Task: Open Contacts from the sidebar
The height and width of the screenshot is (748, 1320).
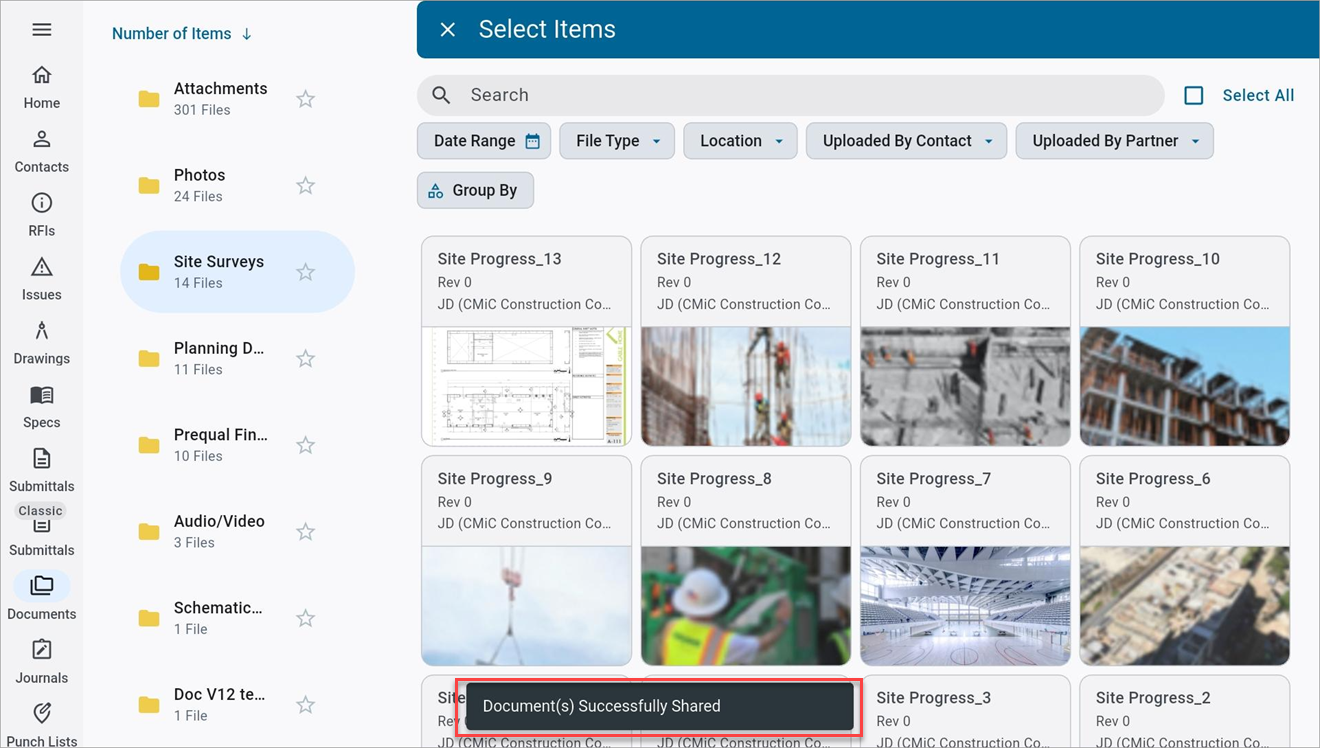Action: 41,152
